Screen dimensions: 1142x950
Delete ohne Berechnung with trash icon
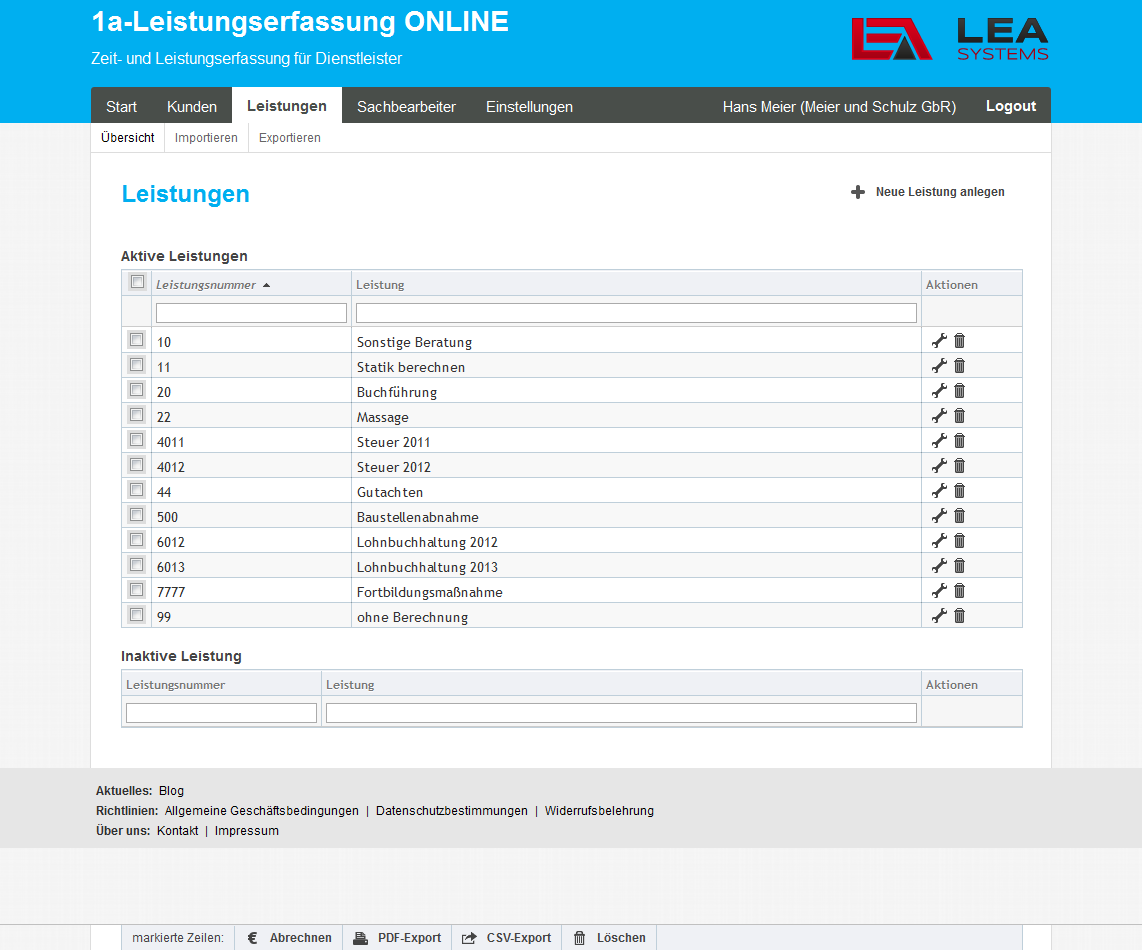tap(959, 616)
